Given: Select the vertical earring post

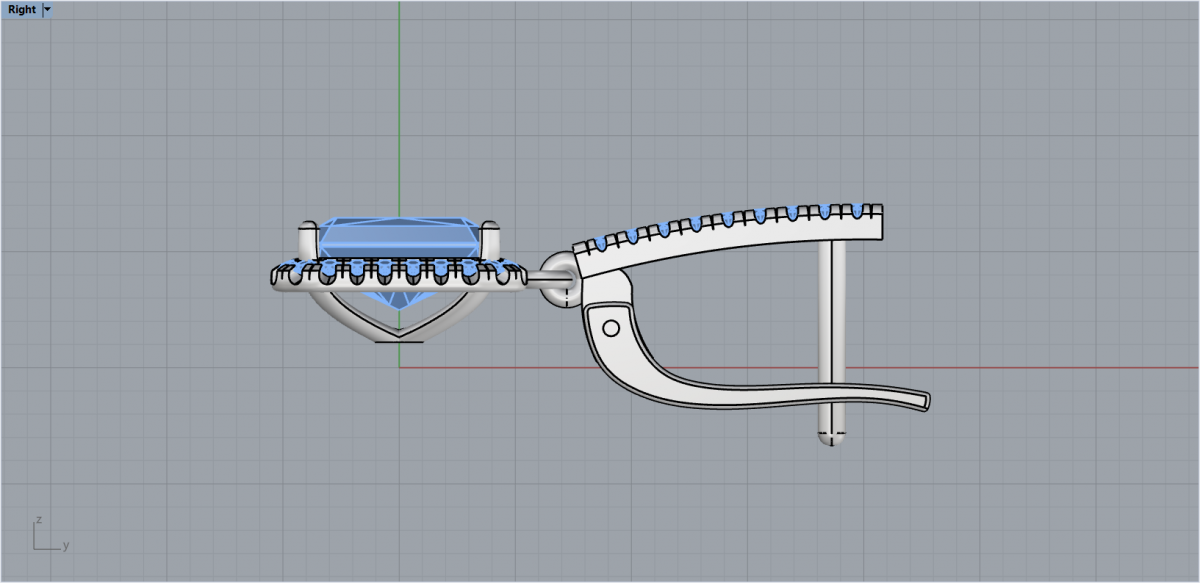Looking at the screenshot, I should [831, 320].
